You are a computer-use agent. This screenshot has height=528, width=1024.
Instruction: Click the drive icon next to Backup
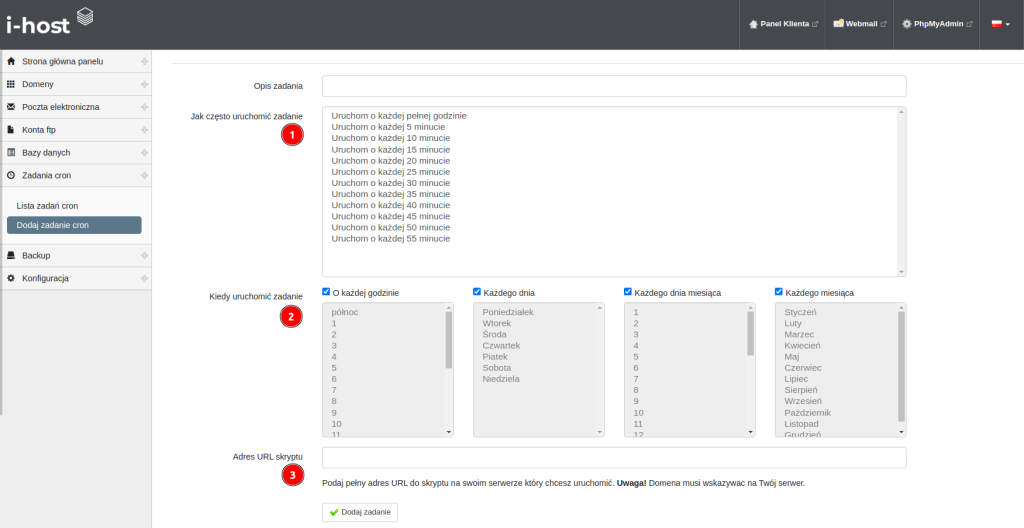coord(11,255)
